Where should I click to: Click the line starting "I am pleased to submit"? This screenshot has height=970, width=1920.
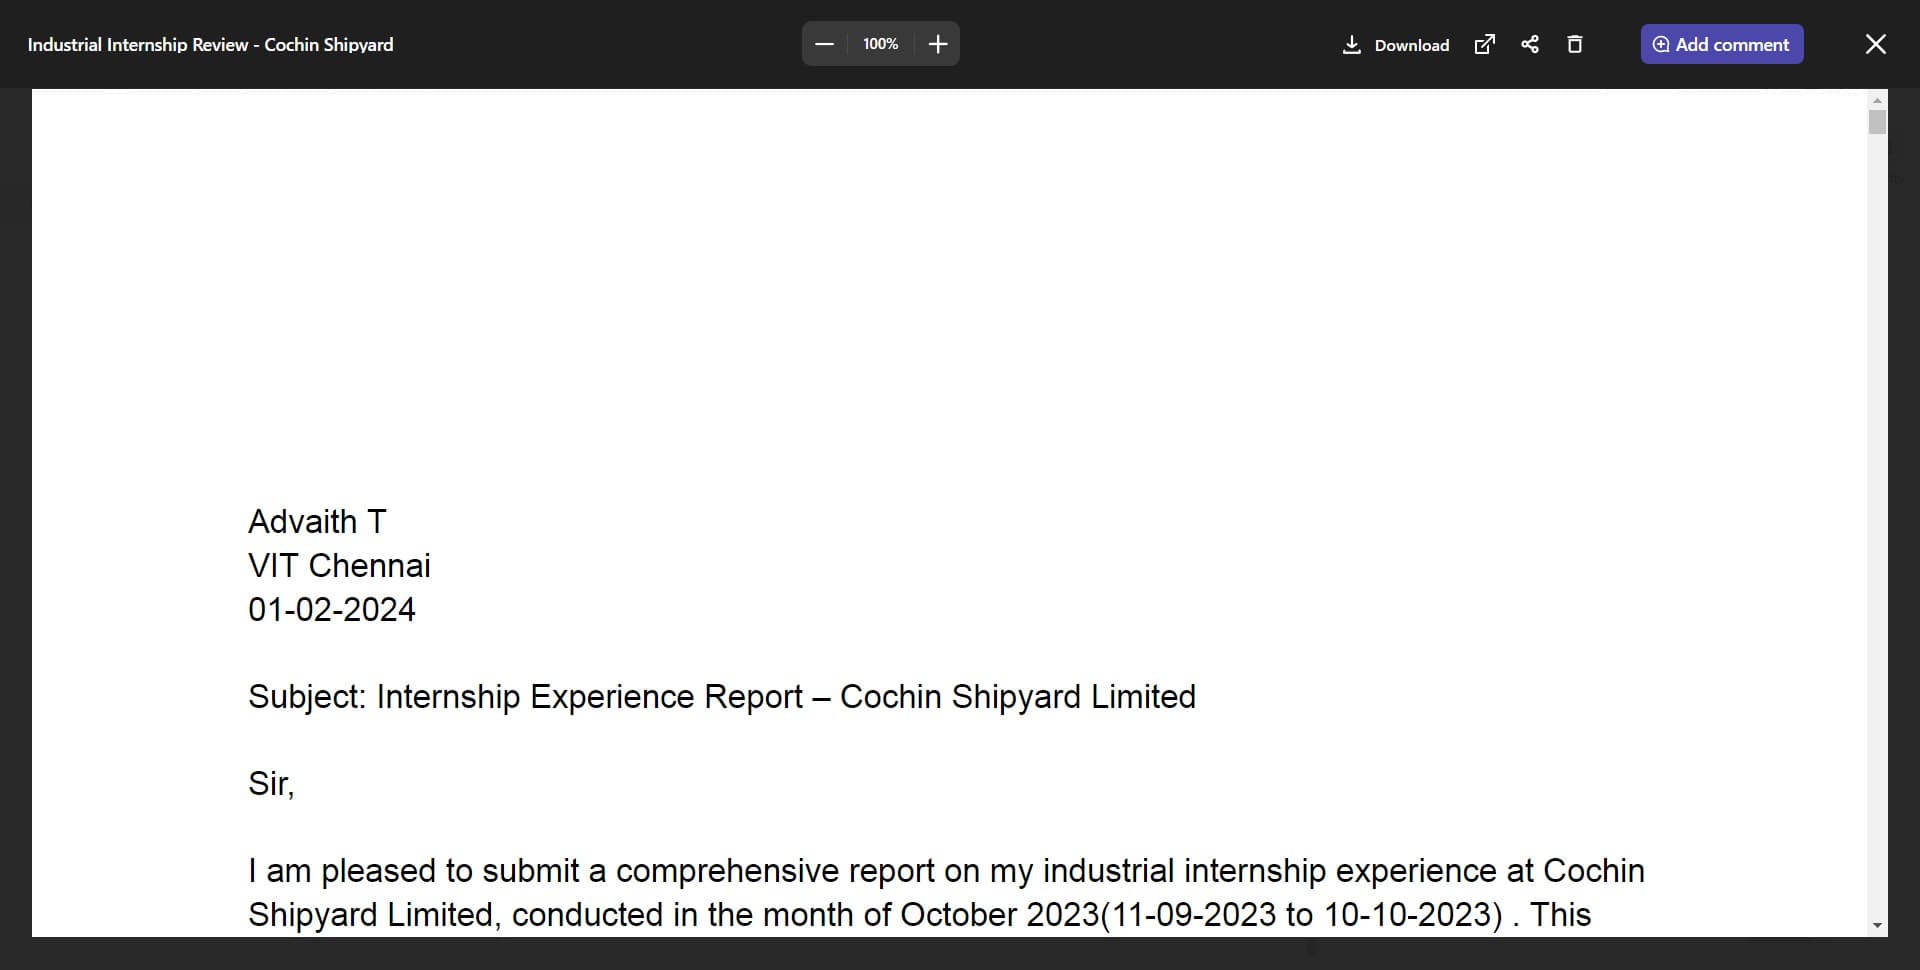click(945, 871)
